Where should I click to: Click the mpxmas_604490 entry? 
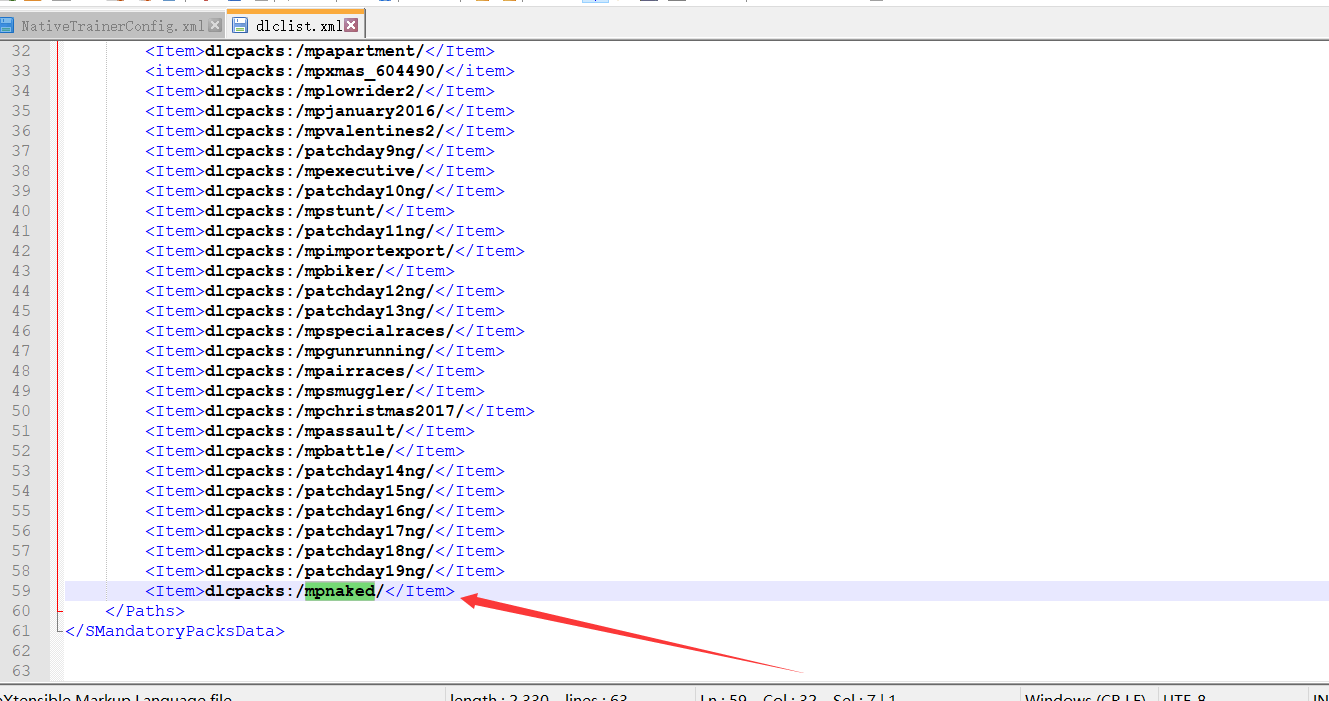330,71
